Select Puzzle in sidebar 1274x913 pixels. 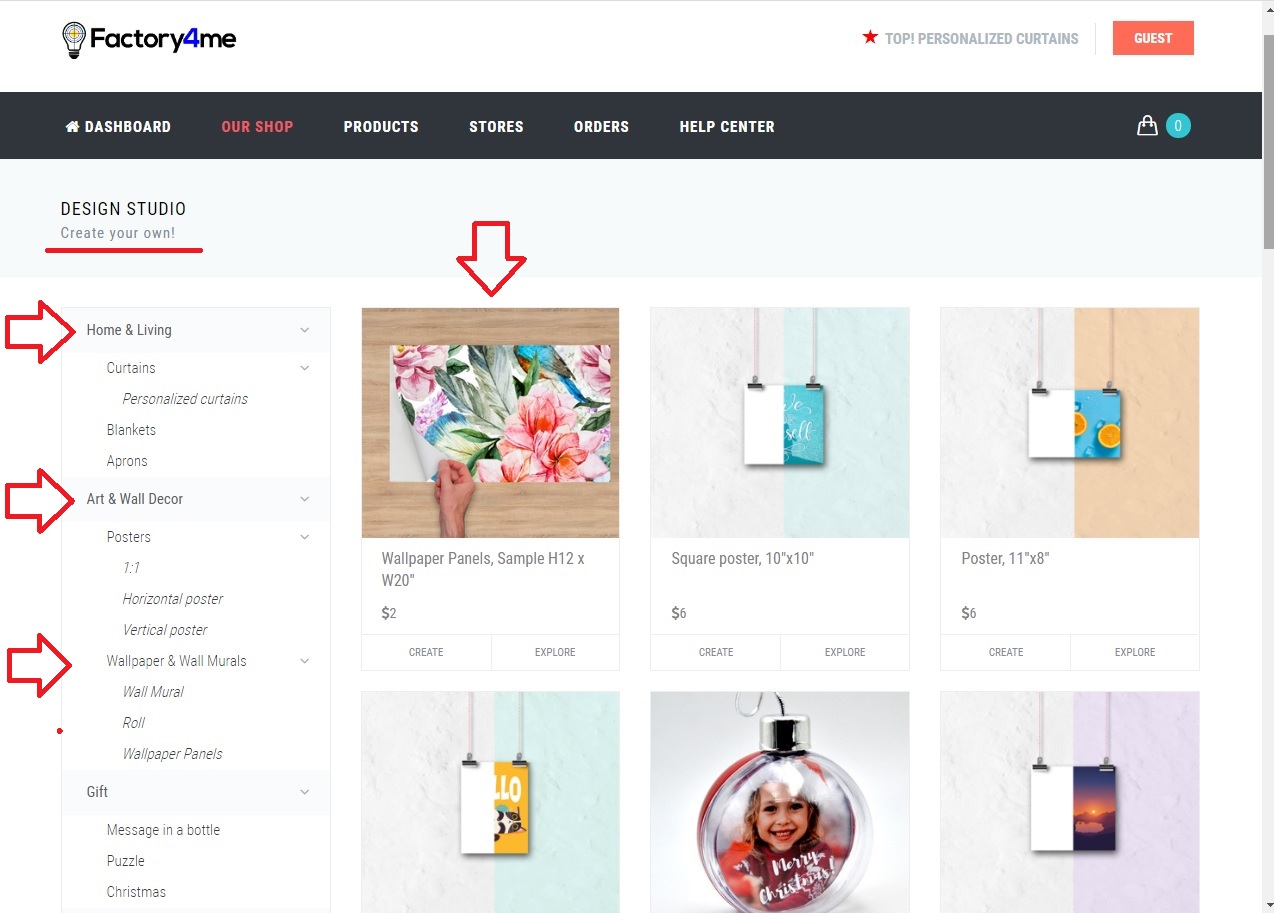(x=126, y=861)
